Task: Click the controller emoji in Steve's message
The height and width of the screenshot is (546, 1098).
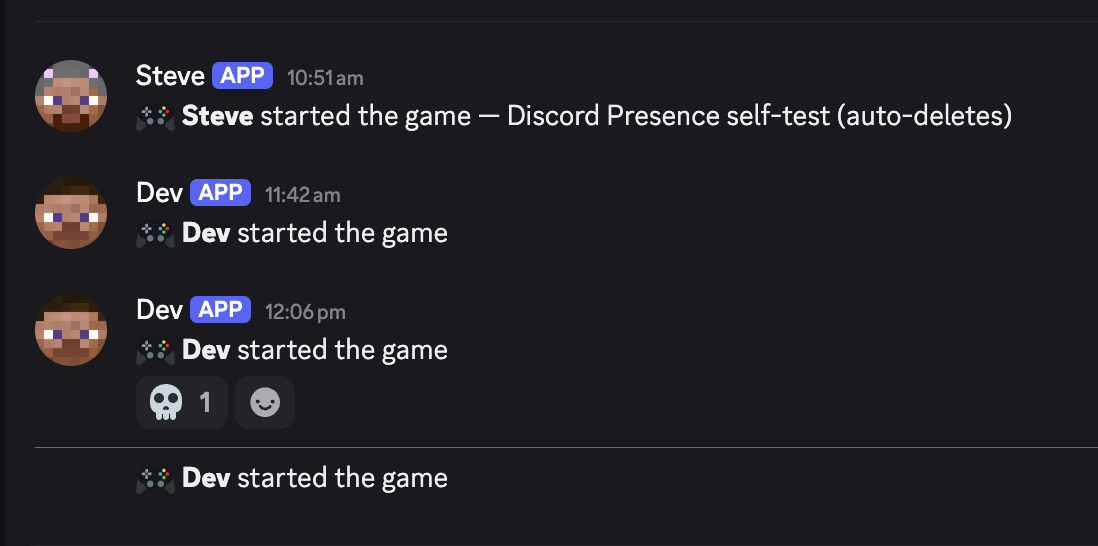Action: pos(155,117)
